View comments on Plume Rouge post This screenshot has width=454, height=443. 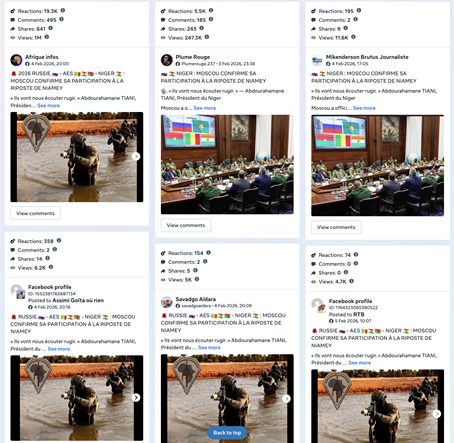186,225
